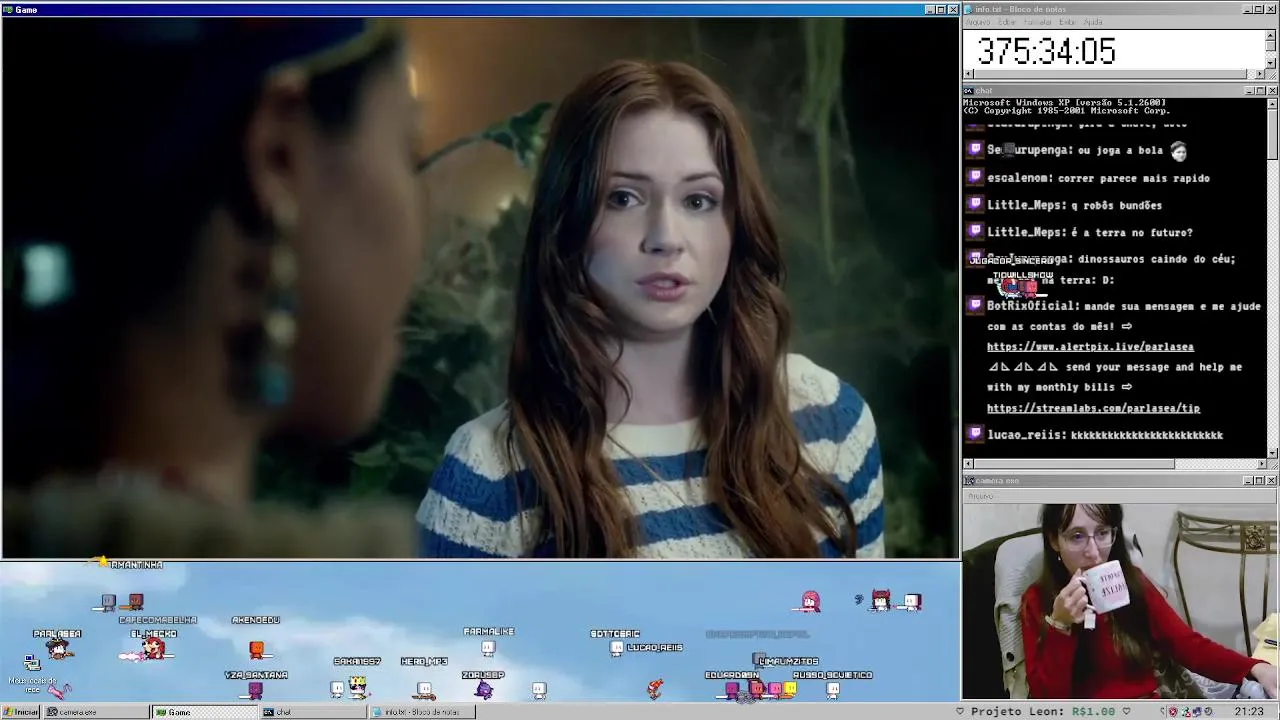The height and width of the screenshot is (720, 1280).
Task: Click Twitch icon beside first Little_Meps message
Action: click(975, 205)
